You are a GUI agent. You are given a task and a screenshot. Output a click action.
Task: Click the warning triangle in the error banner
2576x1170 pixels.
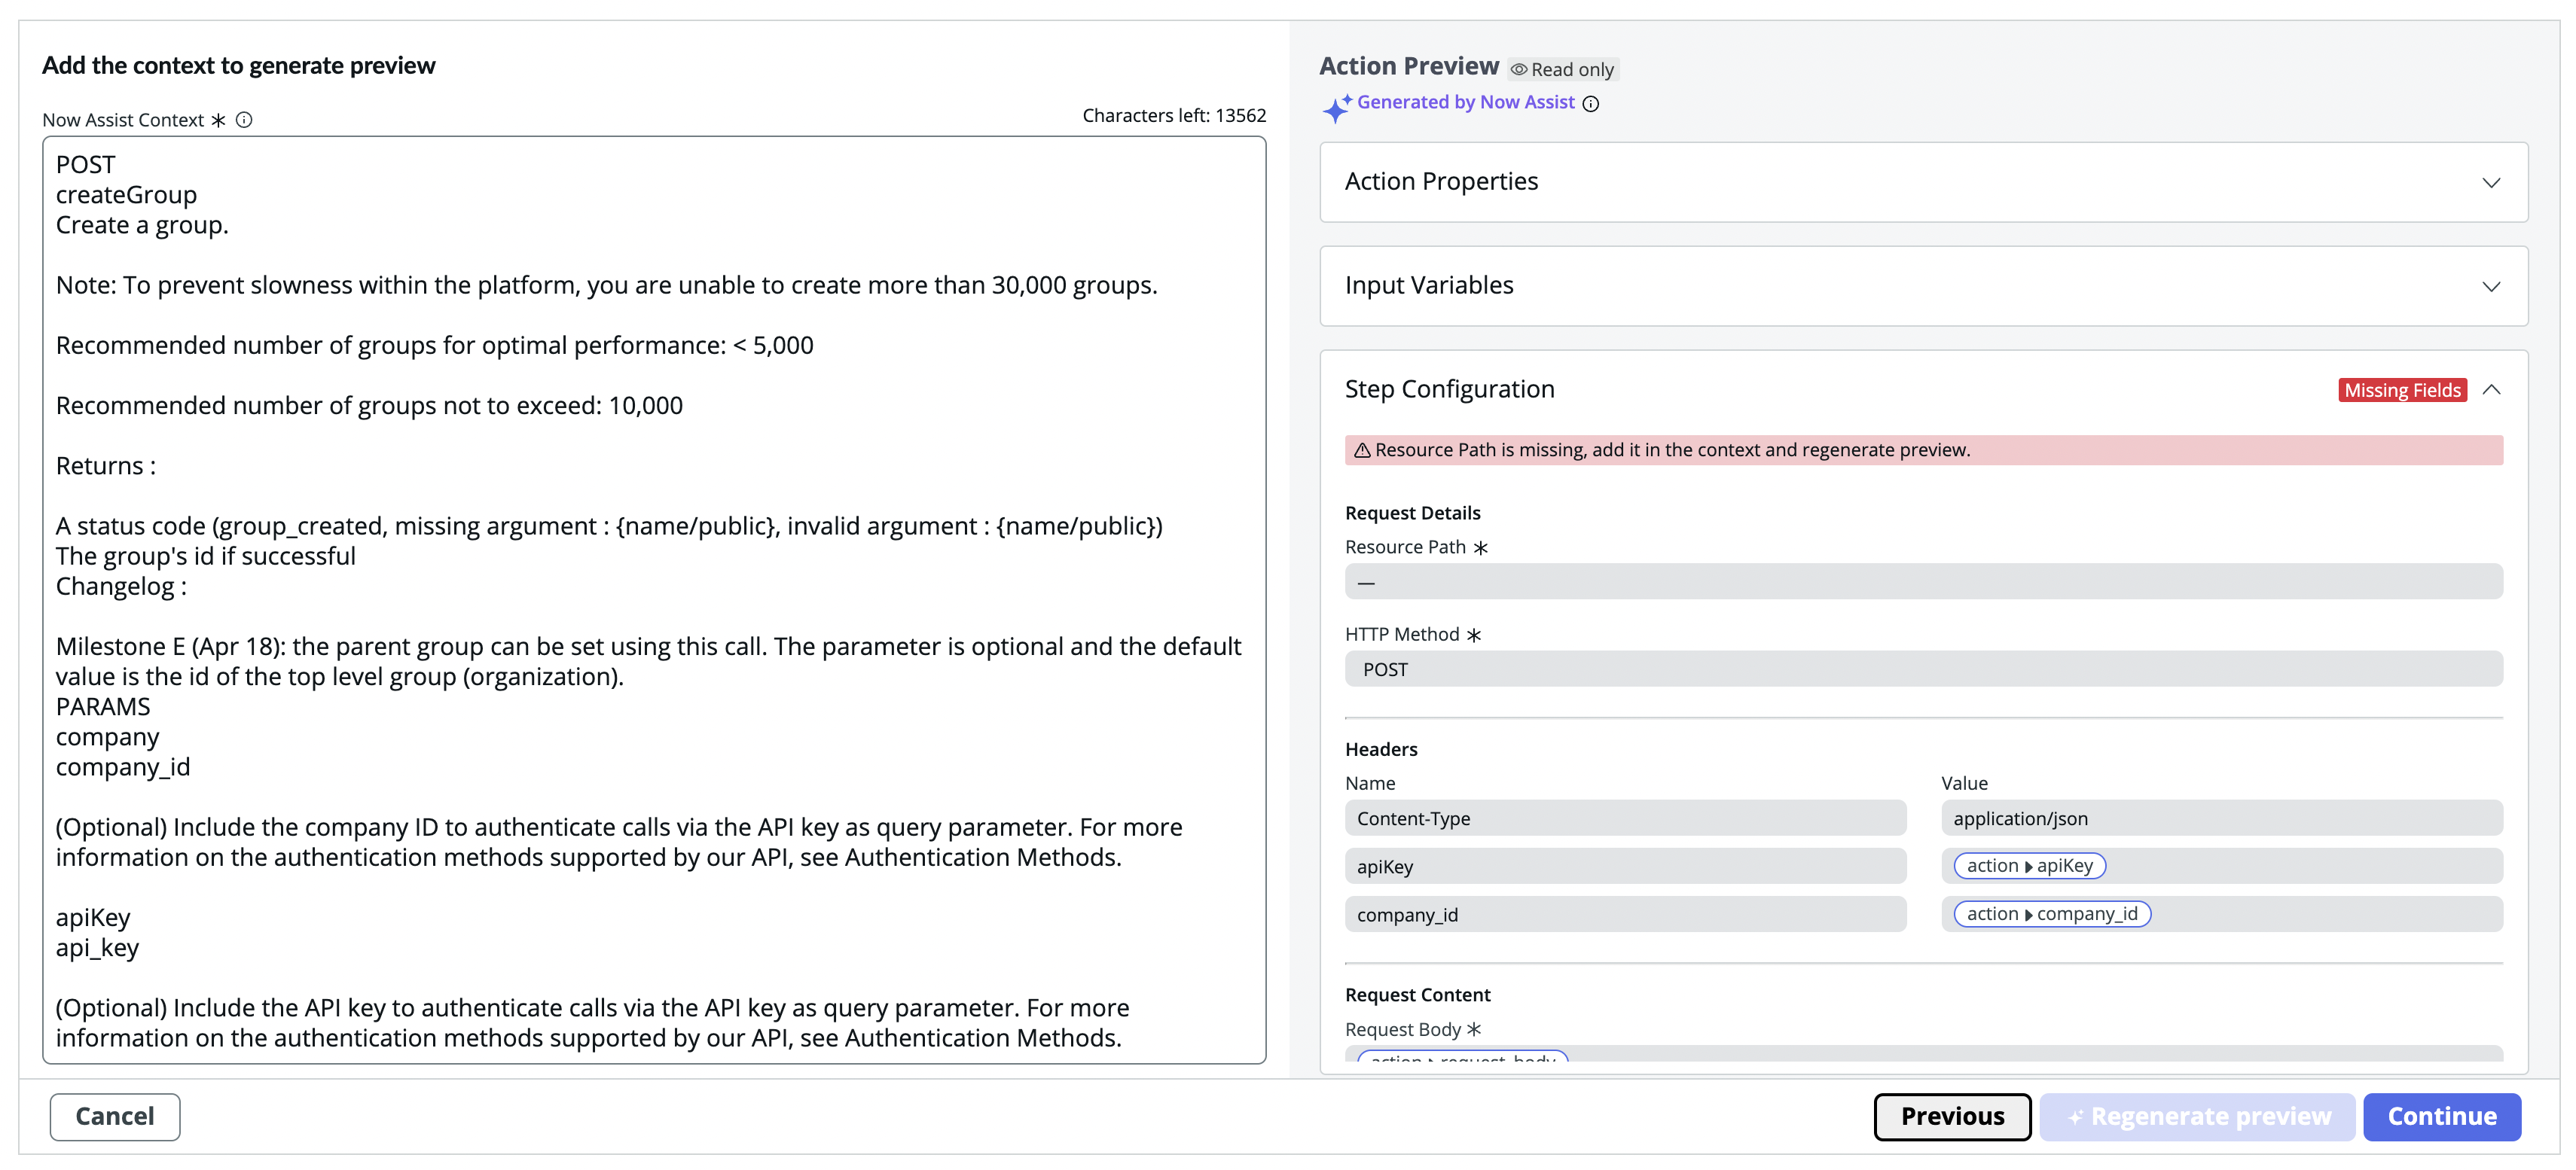pos(1362,451)
